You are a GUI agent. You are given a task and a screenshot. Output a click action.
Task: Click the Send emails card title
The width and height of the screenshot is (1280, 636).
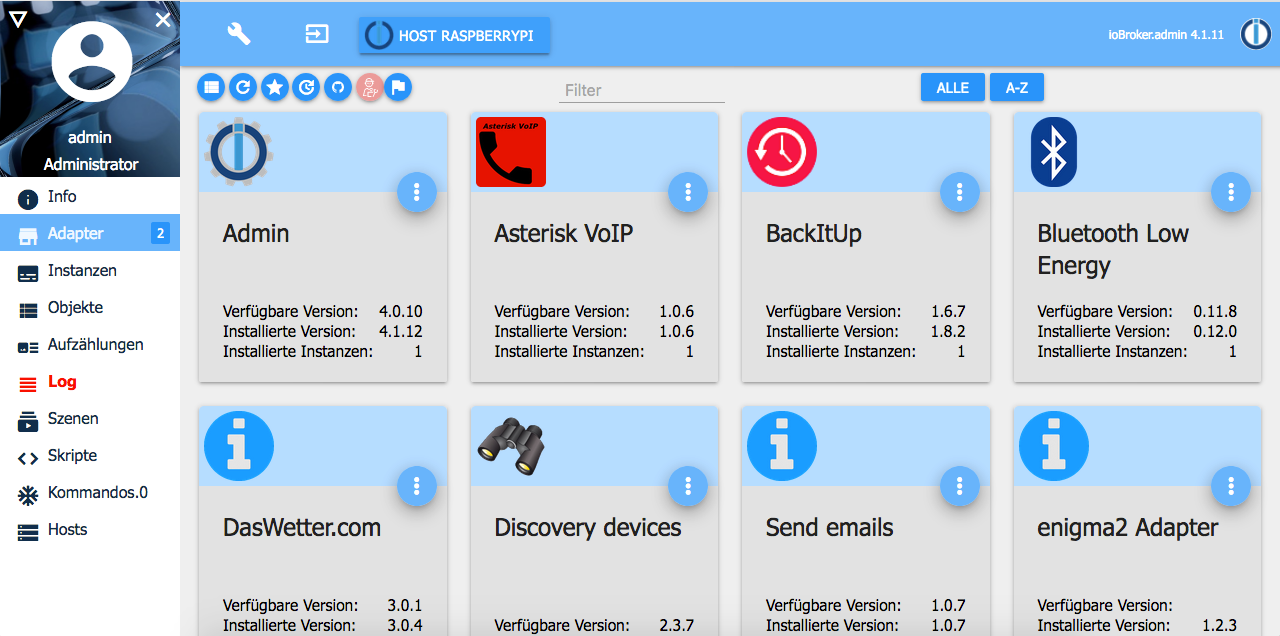tap(830, 528)
